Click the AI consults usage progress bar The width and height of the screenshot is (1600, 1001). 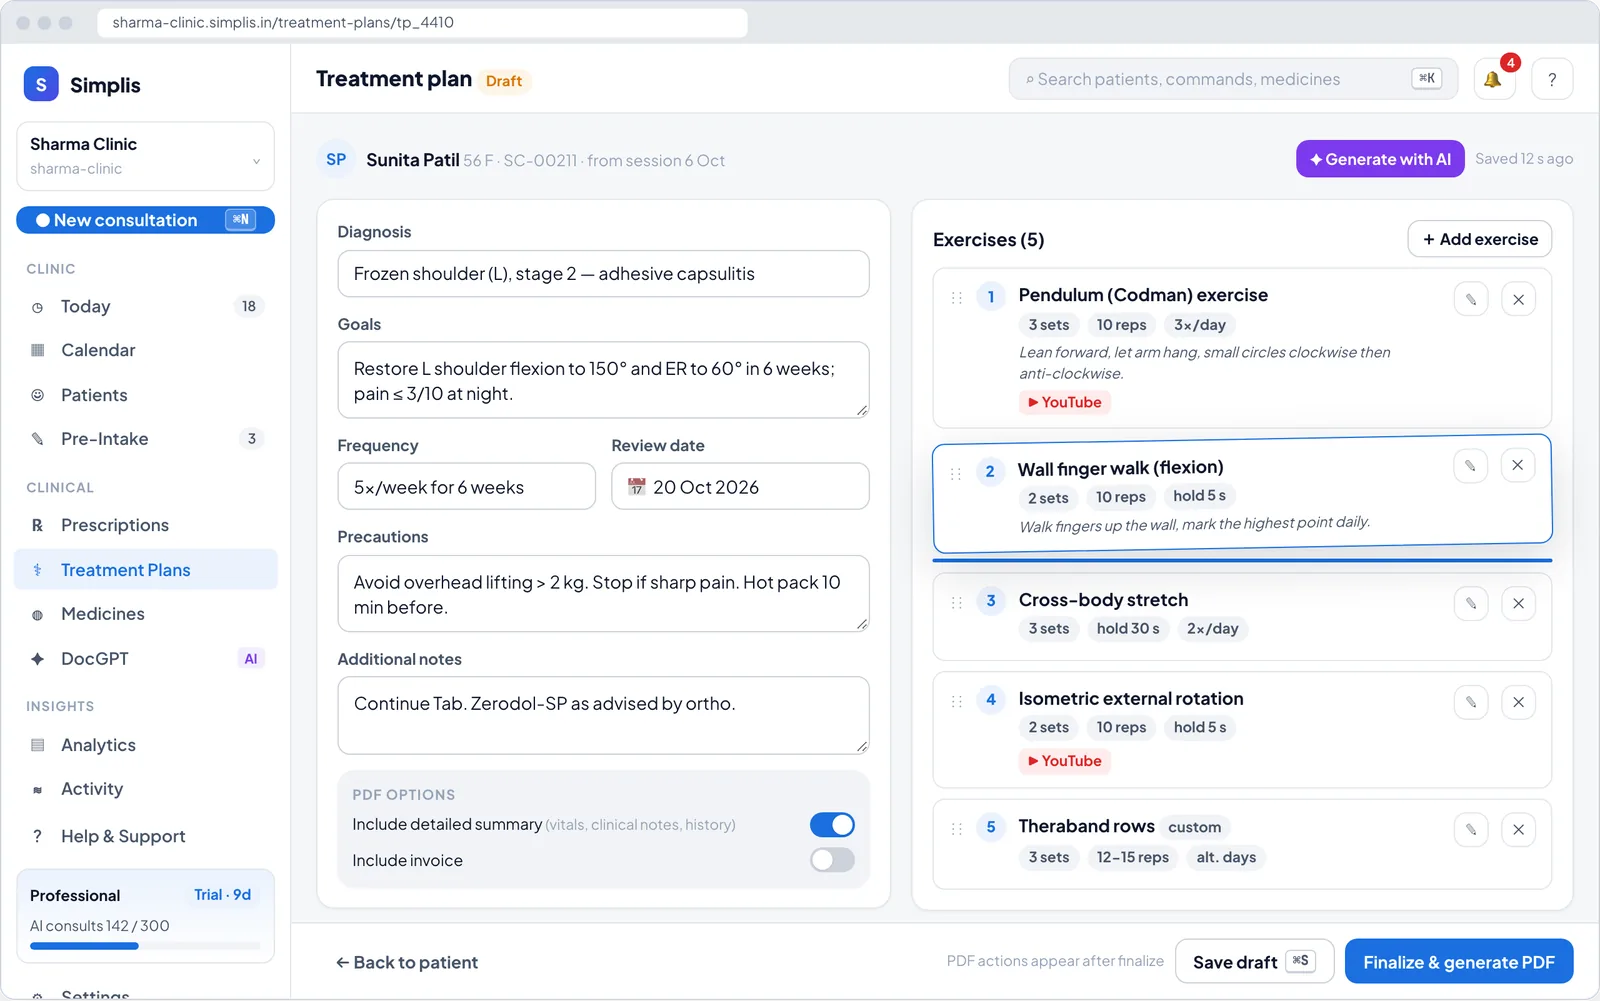coord(145,946)
